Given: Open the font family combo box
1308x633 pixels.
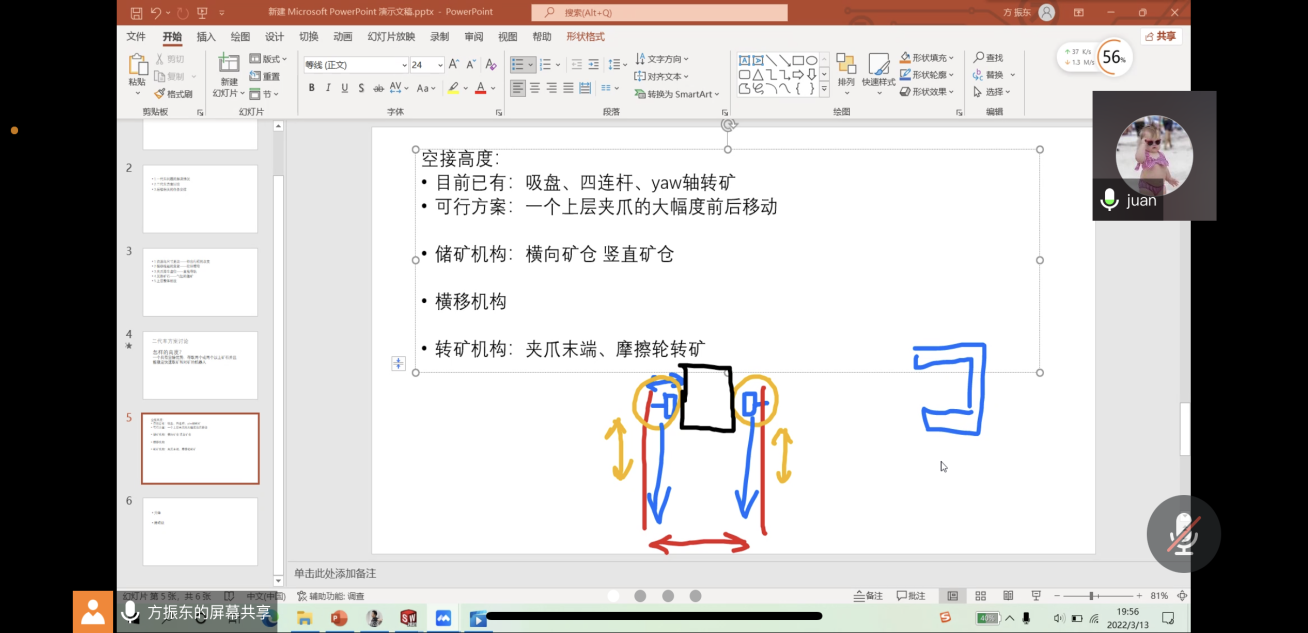Looking at the screenshot, I should pos(355,63).
